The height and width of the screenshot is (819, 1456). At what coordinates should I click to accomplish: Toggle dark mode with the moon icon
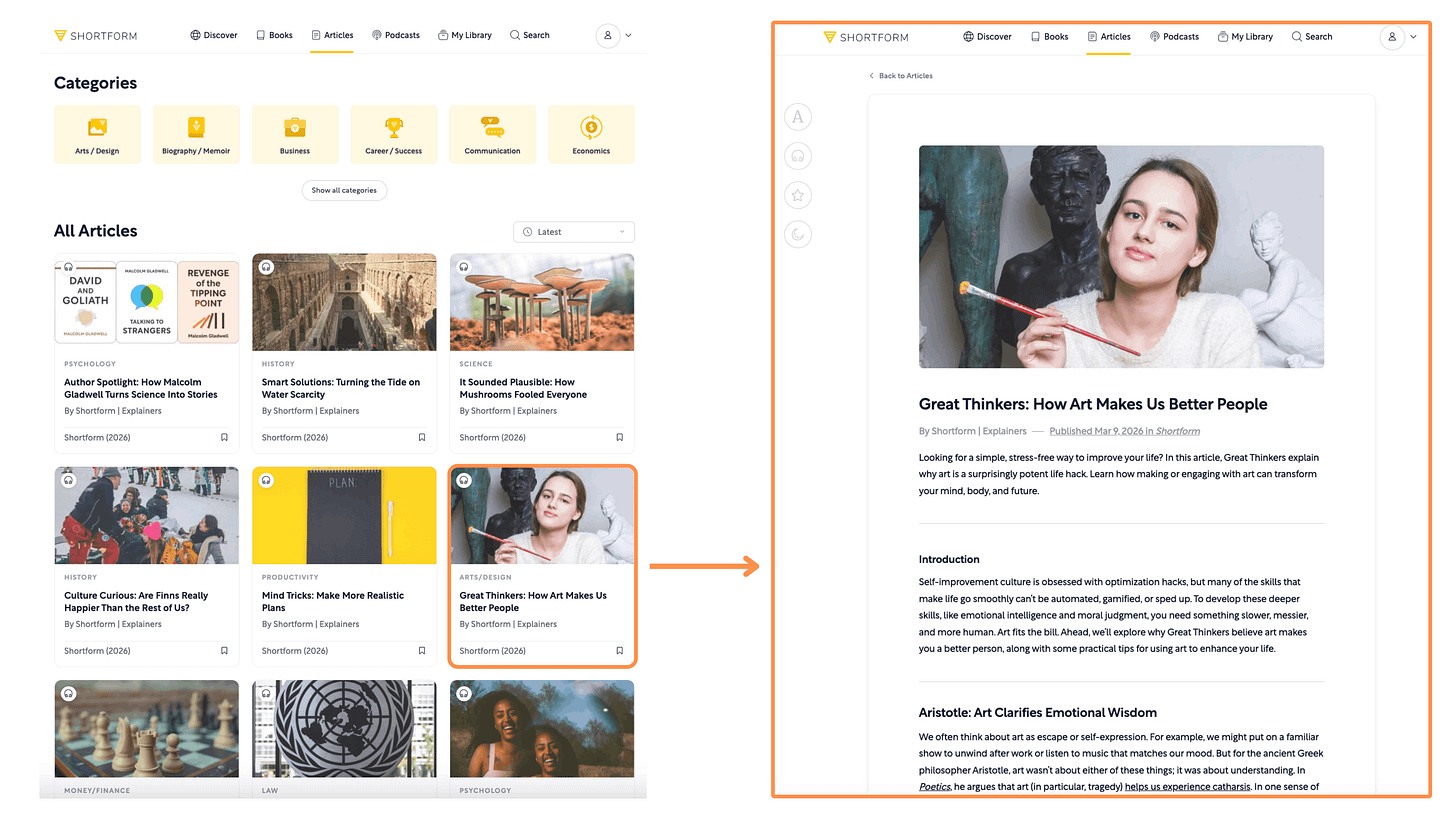pyautogui.click(x=797, y=234)
